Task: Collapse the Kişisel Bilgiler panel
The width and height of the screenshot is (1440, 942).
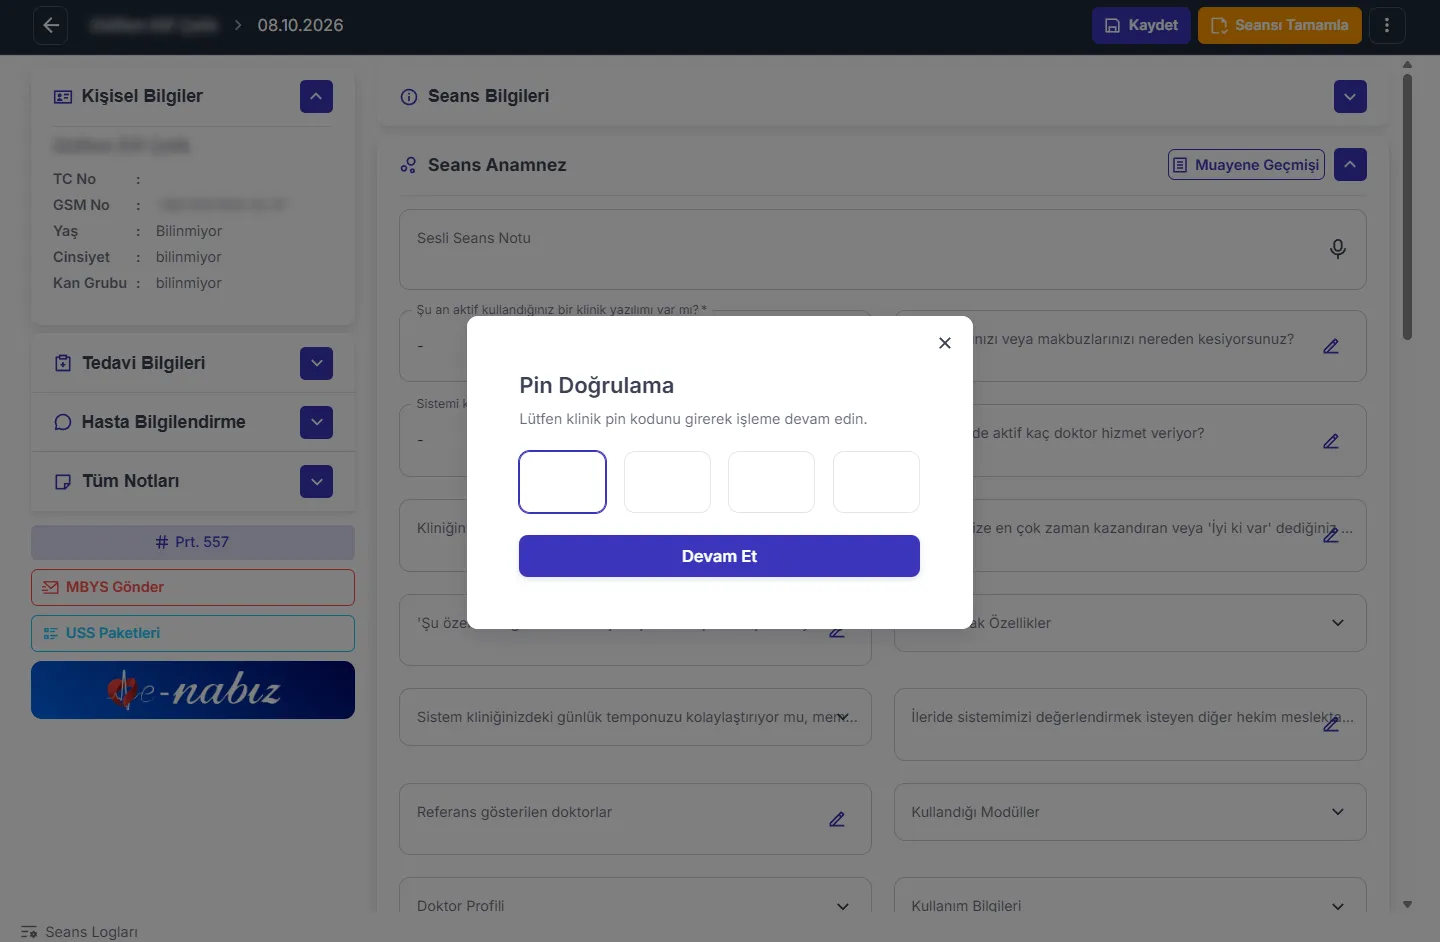Action: click(316, 97)
